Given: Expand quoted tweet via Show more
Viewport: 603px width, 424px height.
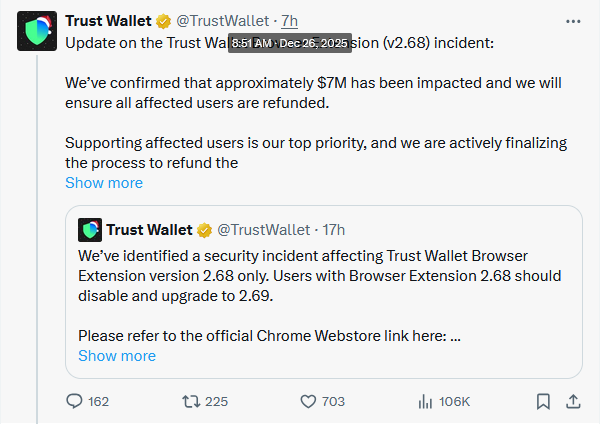Looking at the screenshot, I should (117, 356).
